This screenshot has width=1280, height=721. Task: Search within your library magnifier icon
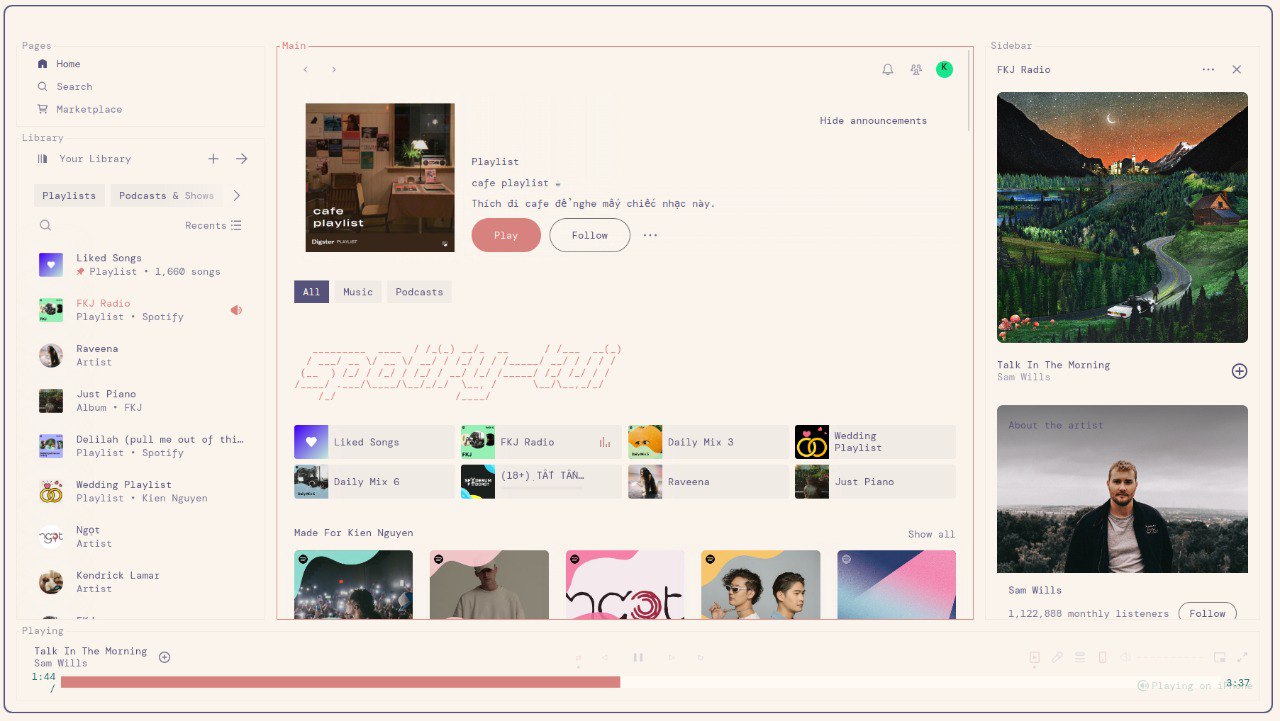pos(45,226)
